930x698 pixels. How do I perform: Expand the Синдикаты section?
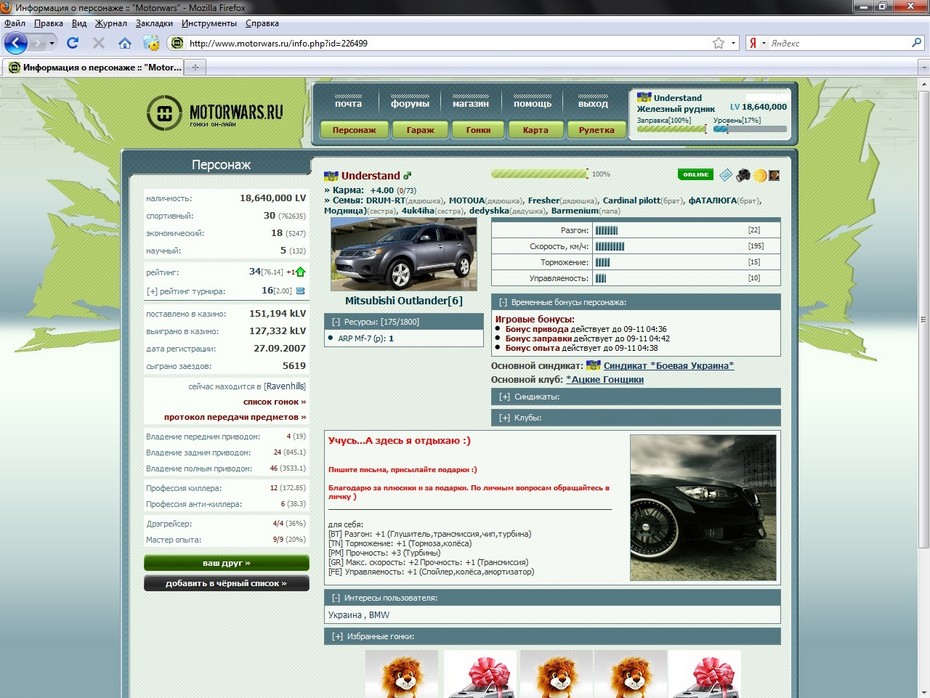(x=505, y=397)
